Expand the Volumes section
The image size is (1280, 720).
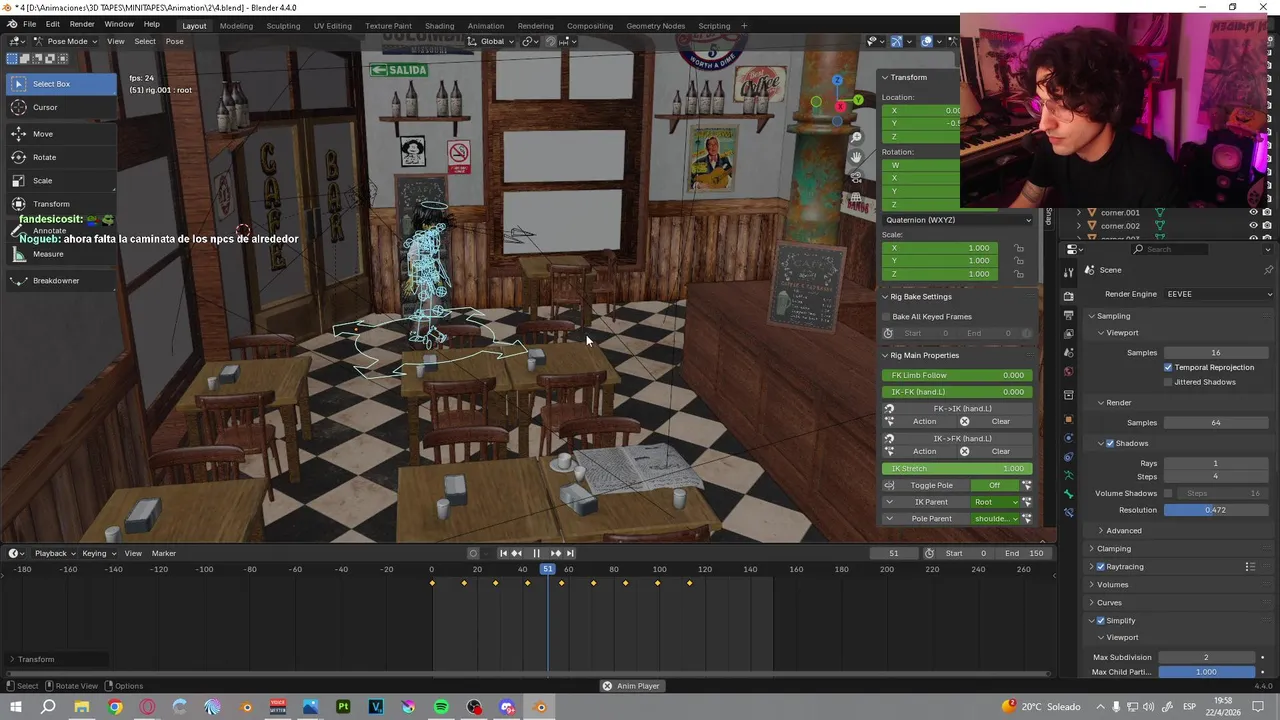tap(1112, 585)
